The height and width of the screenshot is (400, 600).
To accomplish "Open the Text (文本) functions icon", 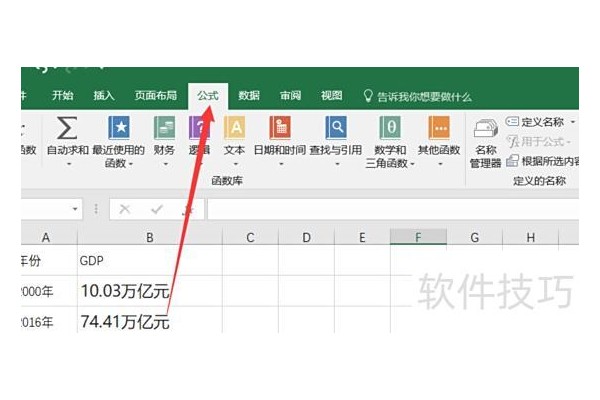I will 235,128.
